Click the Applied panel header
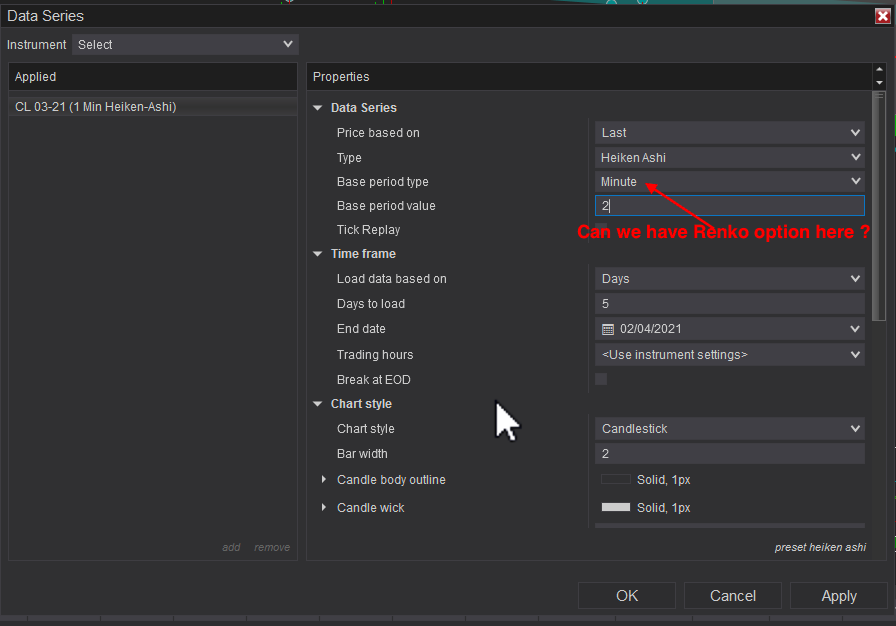 coord(153,77)
